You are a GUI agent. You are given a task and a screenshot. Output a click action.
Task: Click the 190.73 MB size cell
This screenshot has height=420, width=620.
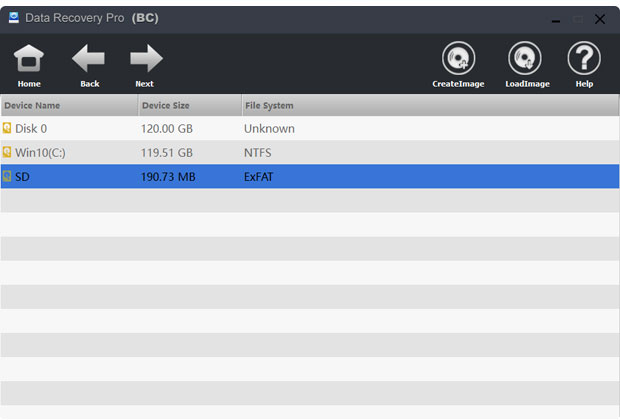tap(168, 177)
